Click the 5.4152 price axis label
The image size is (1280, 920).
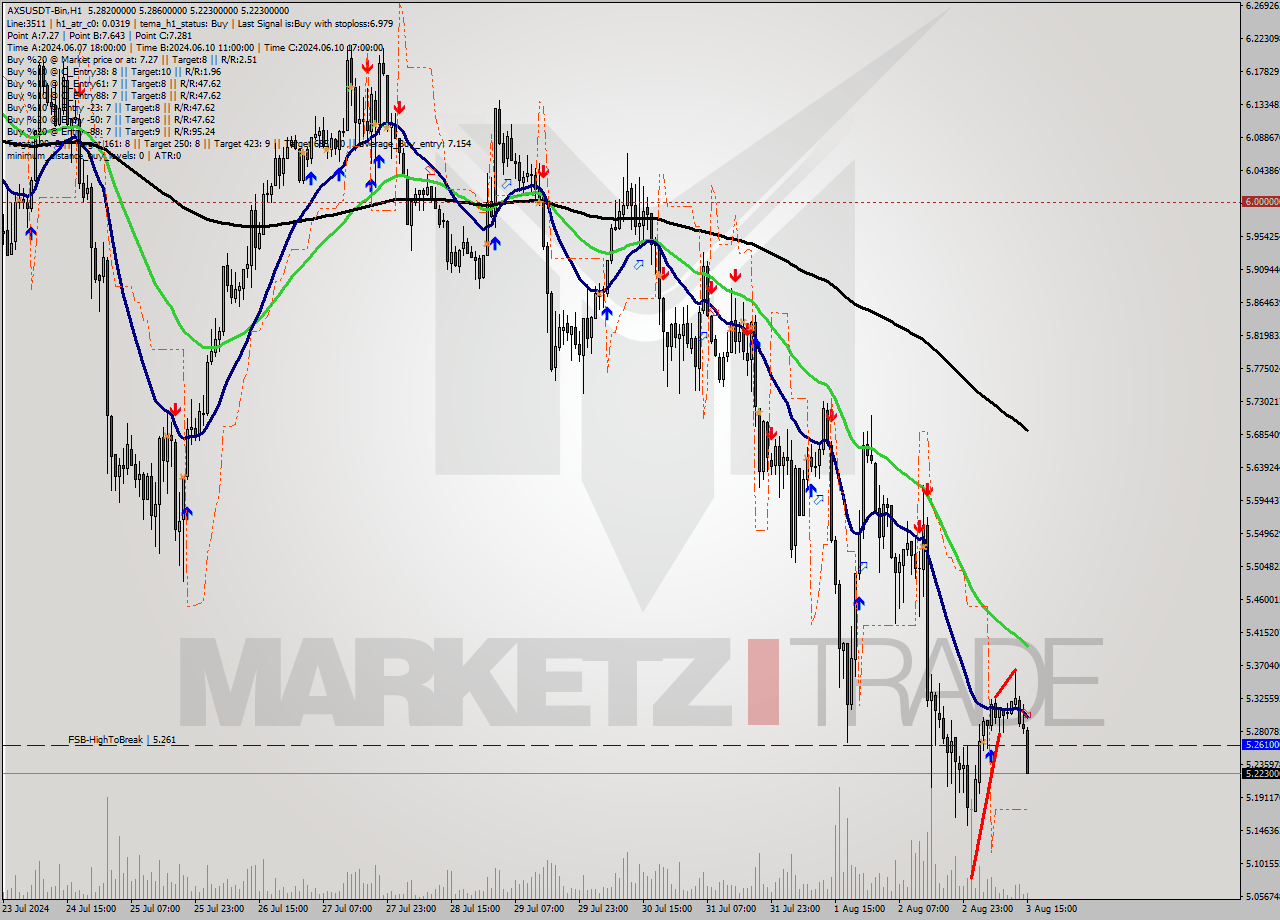(x=1263, y=632)
